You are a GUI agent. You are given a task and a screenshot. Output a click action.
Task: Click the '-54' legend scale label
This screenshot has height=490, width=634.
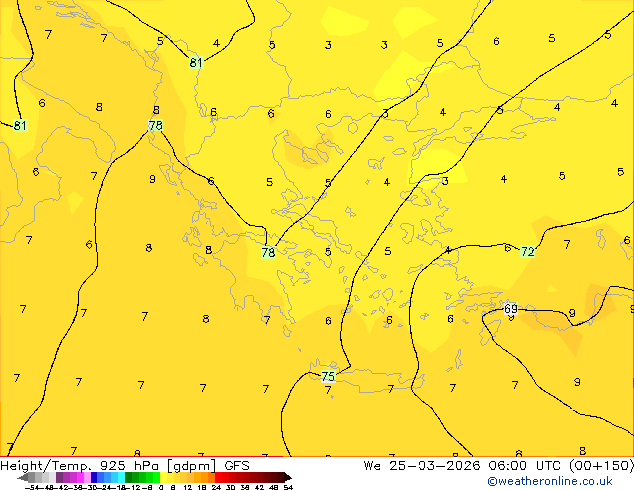click(x=32, y=487)
